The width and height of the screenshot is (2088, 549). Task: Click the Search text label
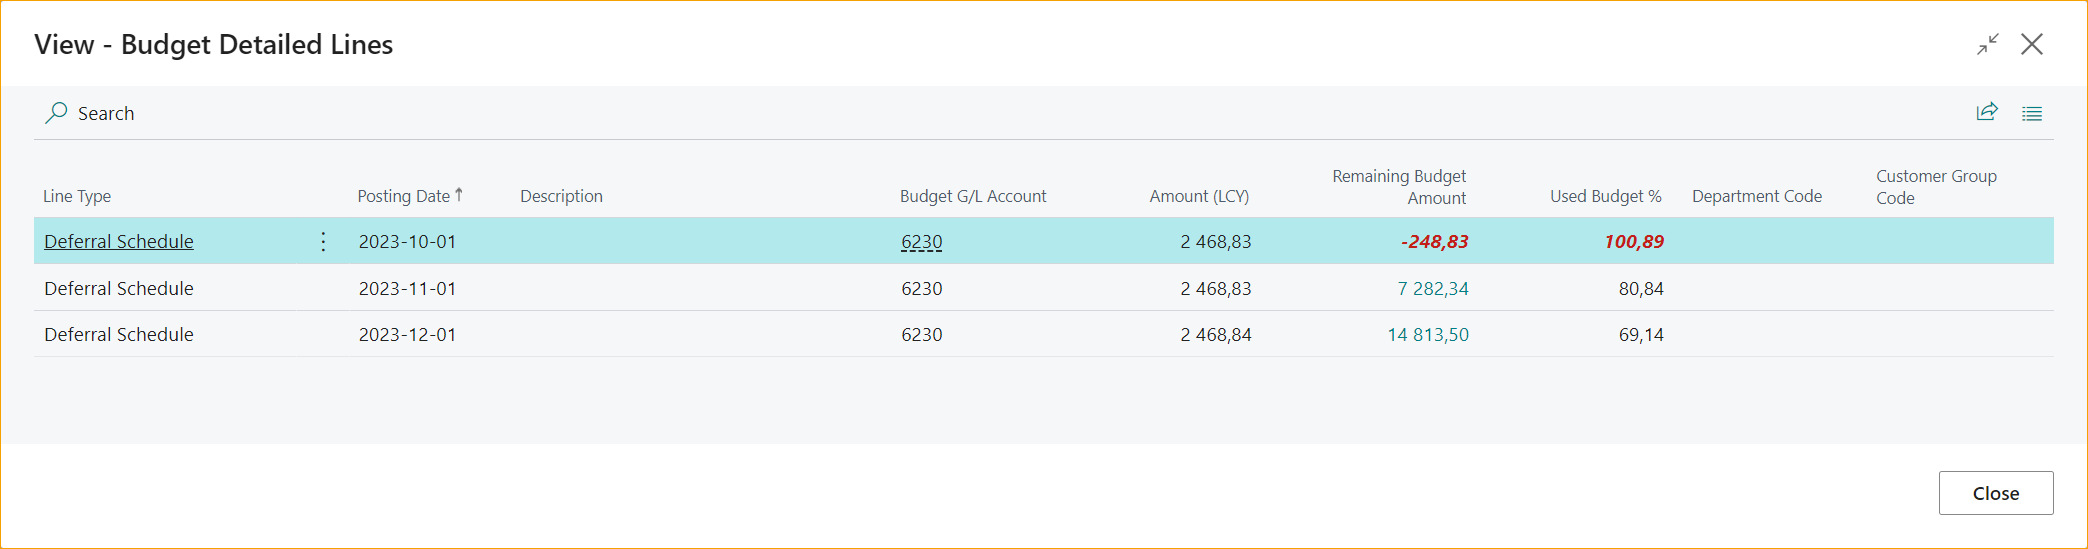point(106,113)
